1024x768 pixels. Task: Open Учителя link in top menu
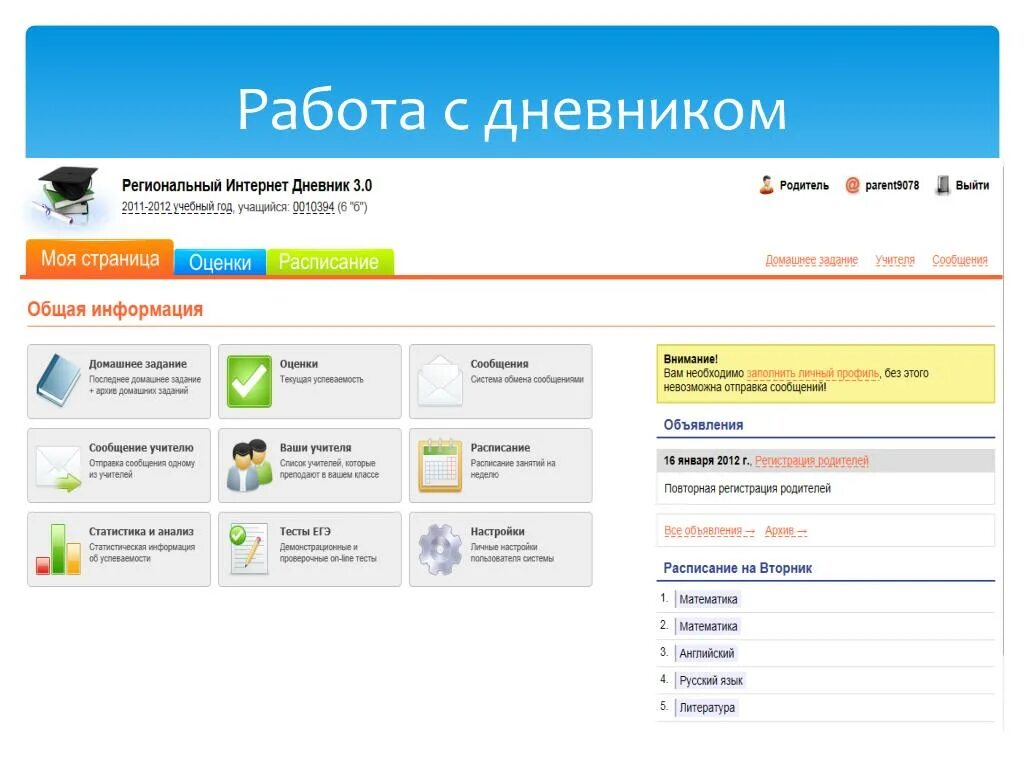(x=895, y=260)
